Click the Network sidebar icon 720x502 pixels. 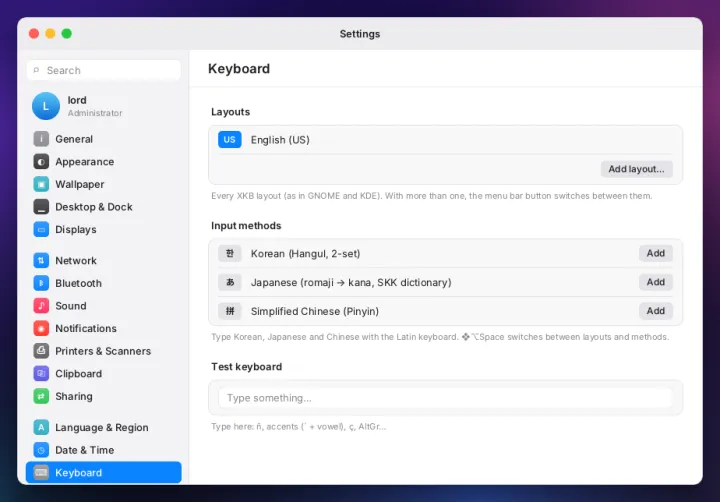click(41, 260)
